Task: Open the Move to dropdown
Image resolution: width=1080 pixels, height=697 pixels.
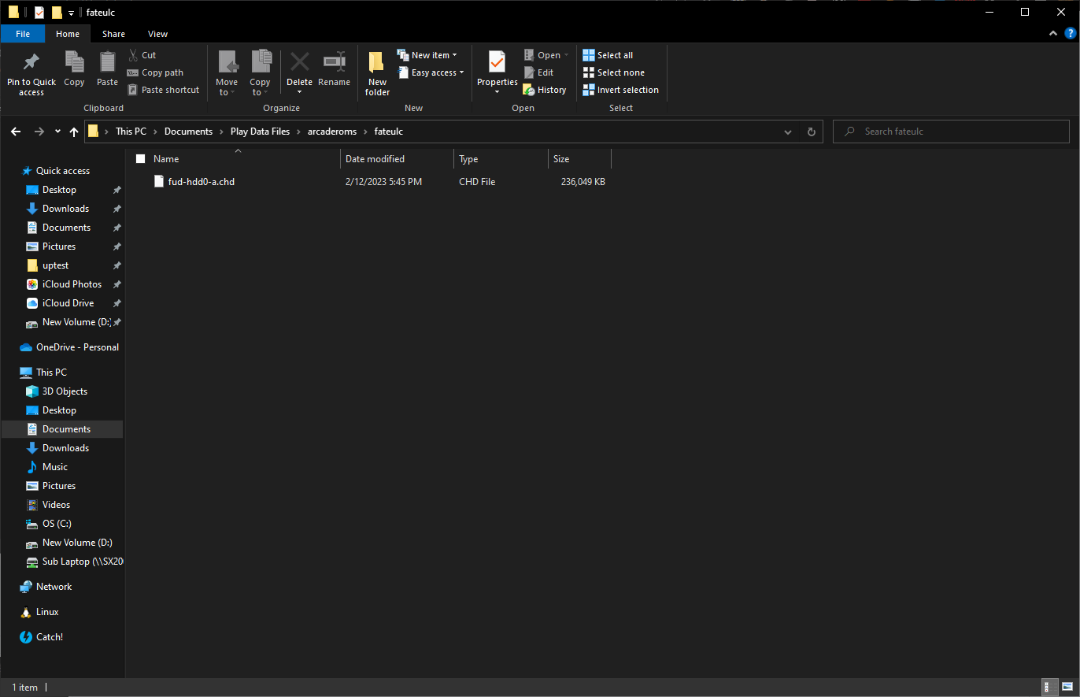Action: coord(226,72)
